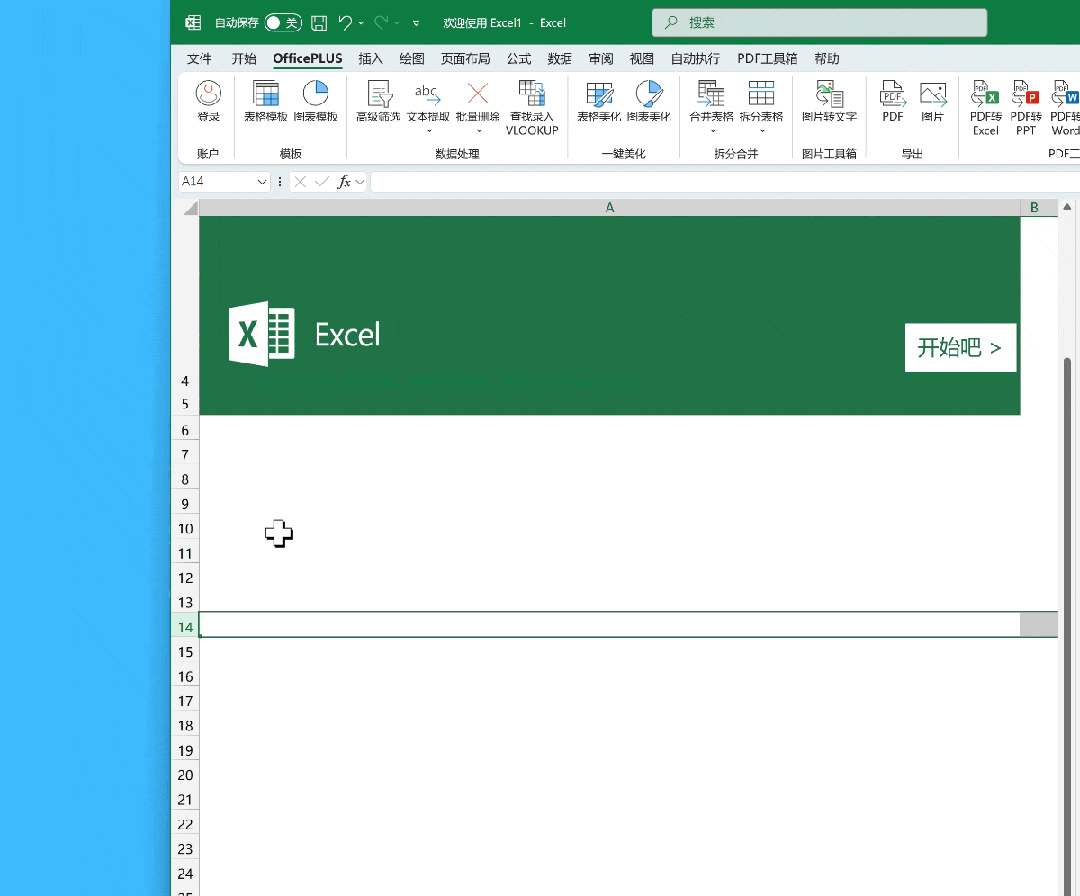1080x896 pixels.
Task: Click the 搜索 search box
Action: tap(819, 23)
